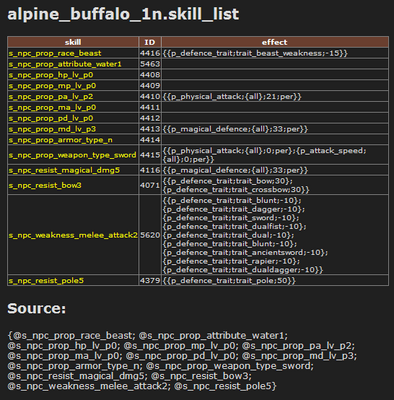The width and height of the screenshot is (394, 400).
Task: Click the effect cell in the s_npc_prop_md_lv_p3 row
Action: 275,129
